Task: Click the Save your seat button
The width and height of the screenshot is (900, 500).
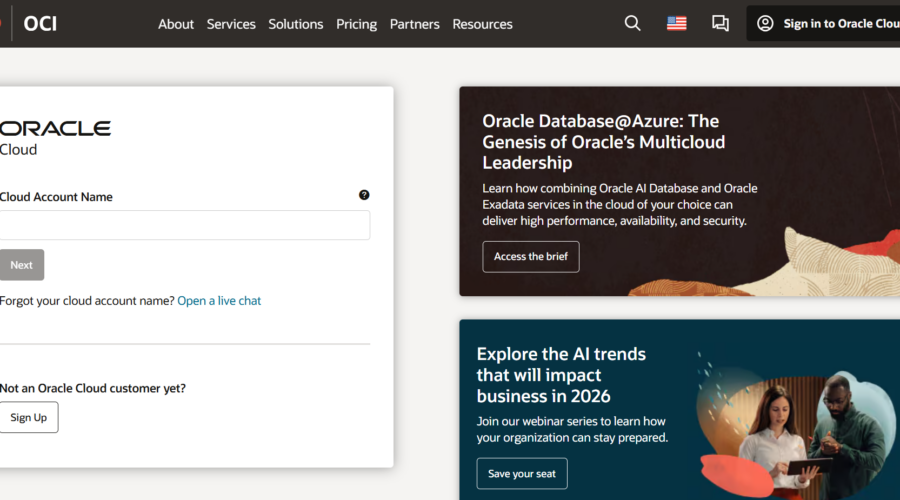Action: (x=522, y=474)
